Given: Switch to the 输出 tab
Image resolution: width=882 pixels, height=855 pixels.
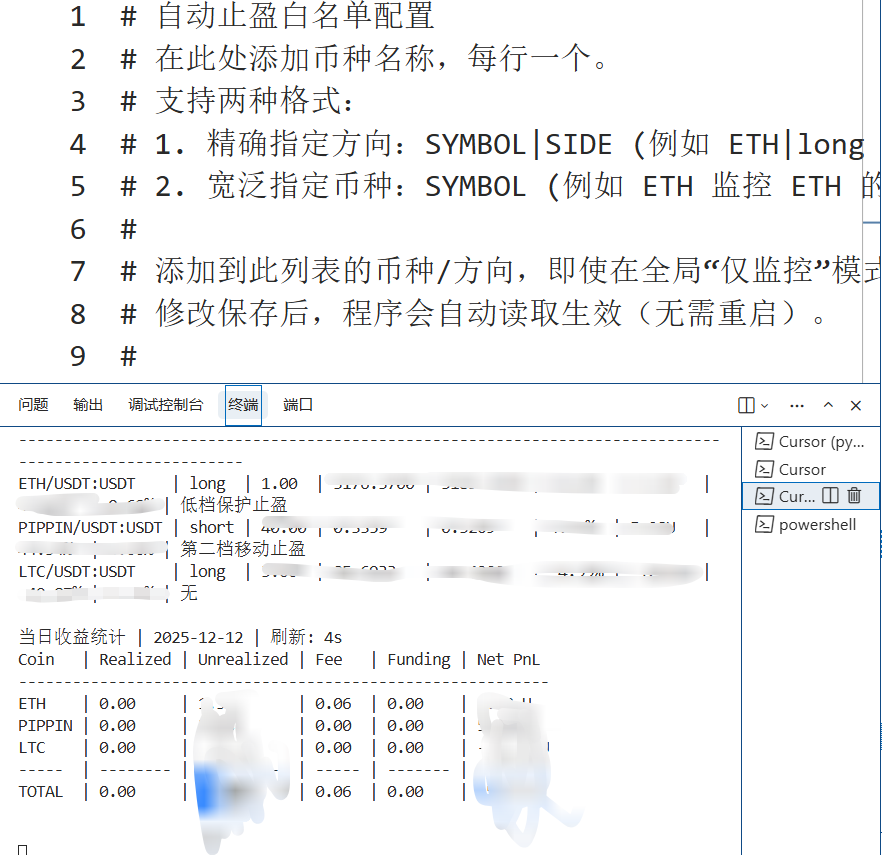Looking at the screenshot, I should [88, 405].
